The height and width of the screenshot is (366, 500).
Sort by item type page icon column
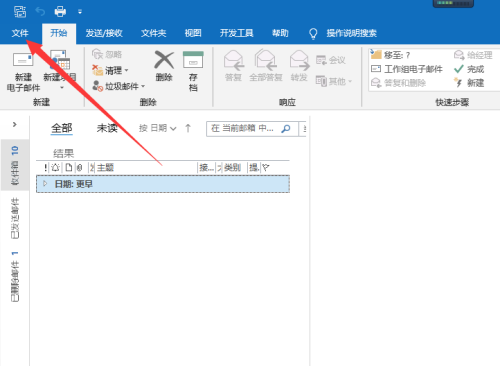pos(69,167)
